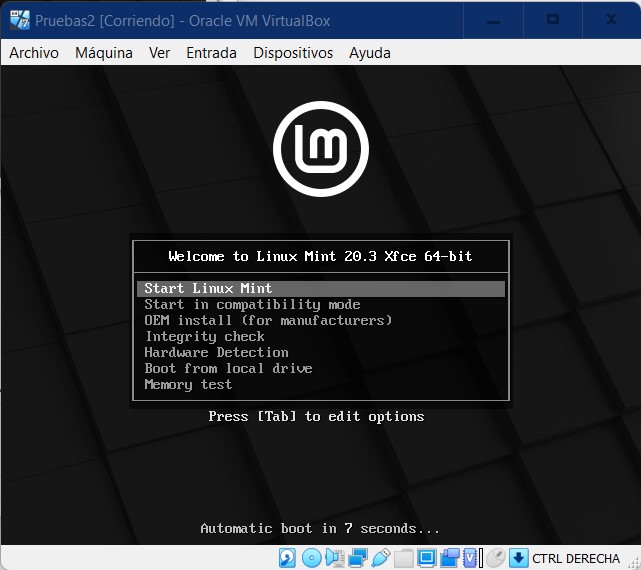Click the optical disc drive status icon
The image size is (641, 570).
click(311, 558)
